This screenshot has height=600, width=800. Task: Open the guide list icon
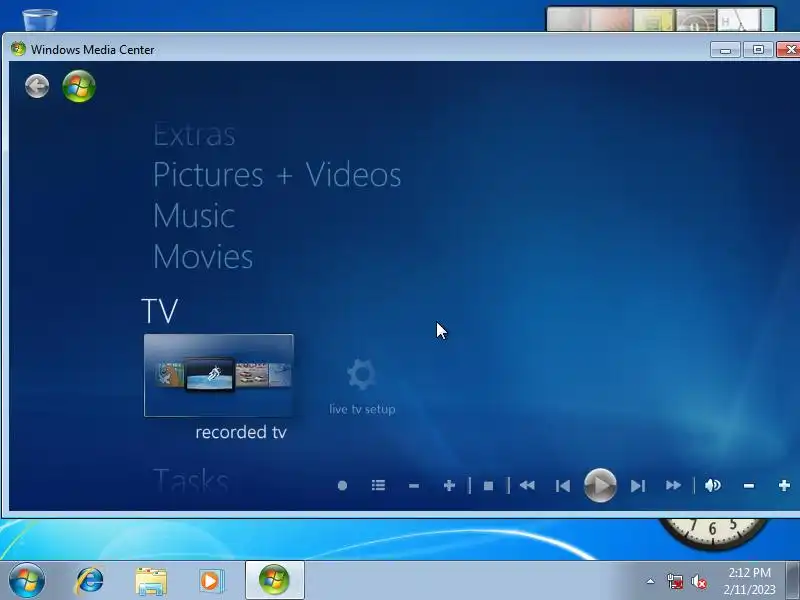[378, 485]
